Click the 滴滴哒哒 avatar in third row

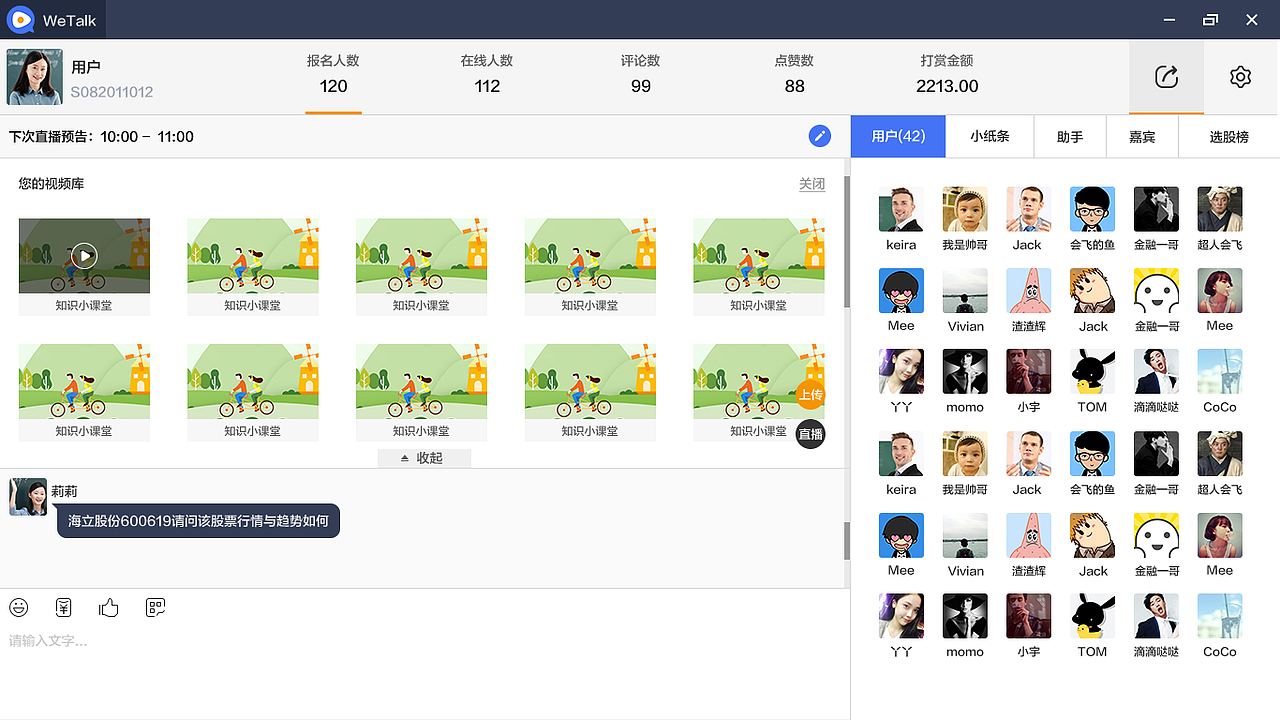[1156, 371]
